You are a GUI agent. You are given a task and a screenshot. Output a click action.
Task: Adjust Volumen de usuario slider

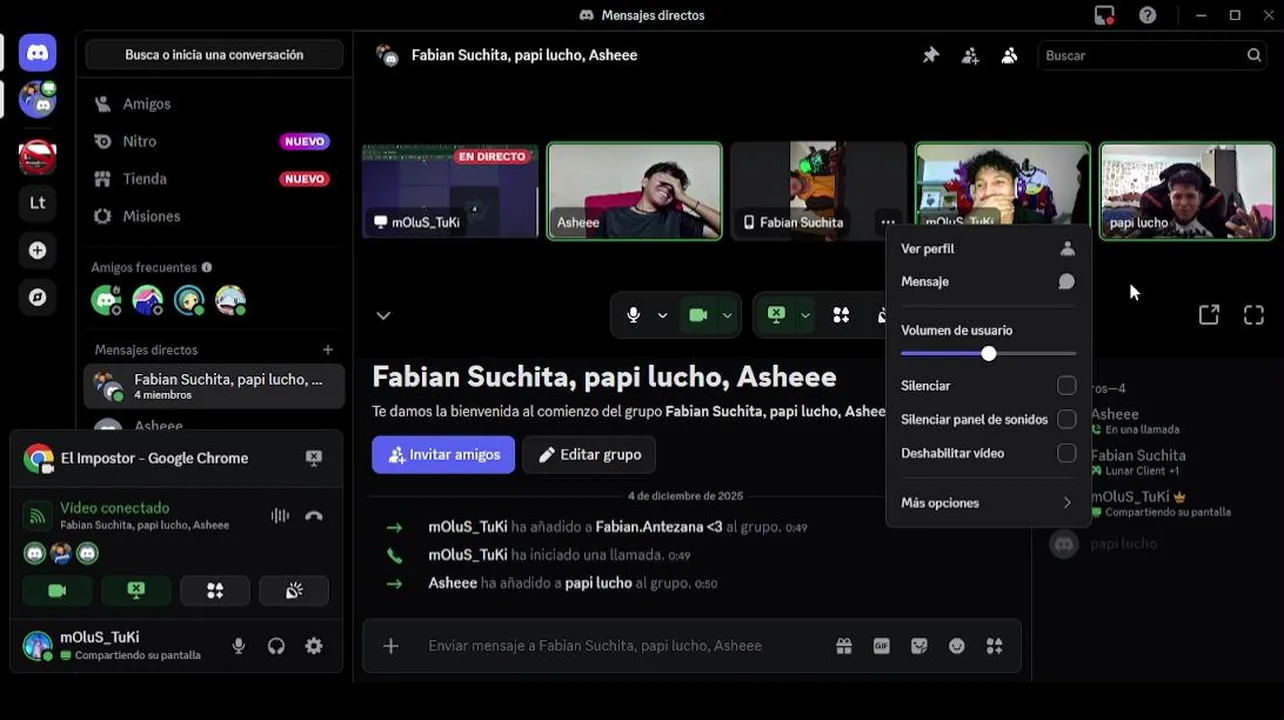[988, 354]
